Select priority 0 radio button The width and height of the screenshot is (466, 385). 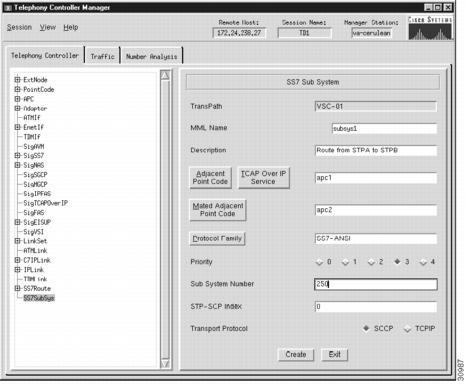pyautogui.click(x=319, y=262)
